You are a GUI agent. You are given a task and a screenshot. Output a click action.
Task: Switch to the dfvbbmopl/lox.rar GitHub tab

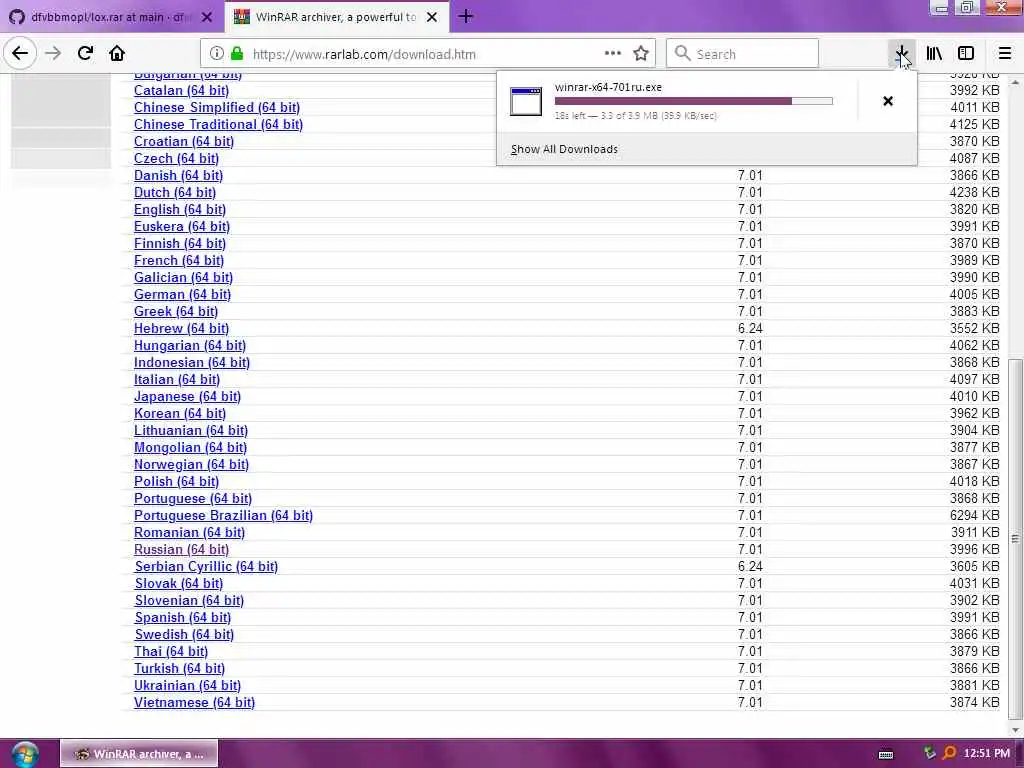[111, 17]
